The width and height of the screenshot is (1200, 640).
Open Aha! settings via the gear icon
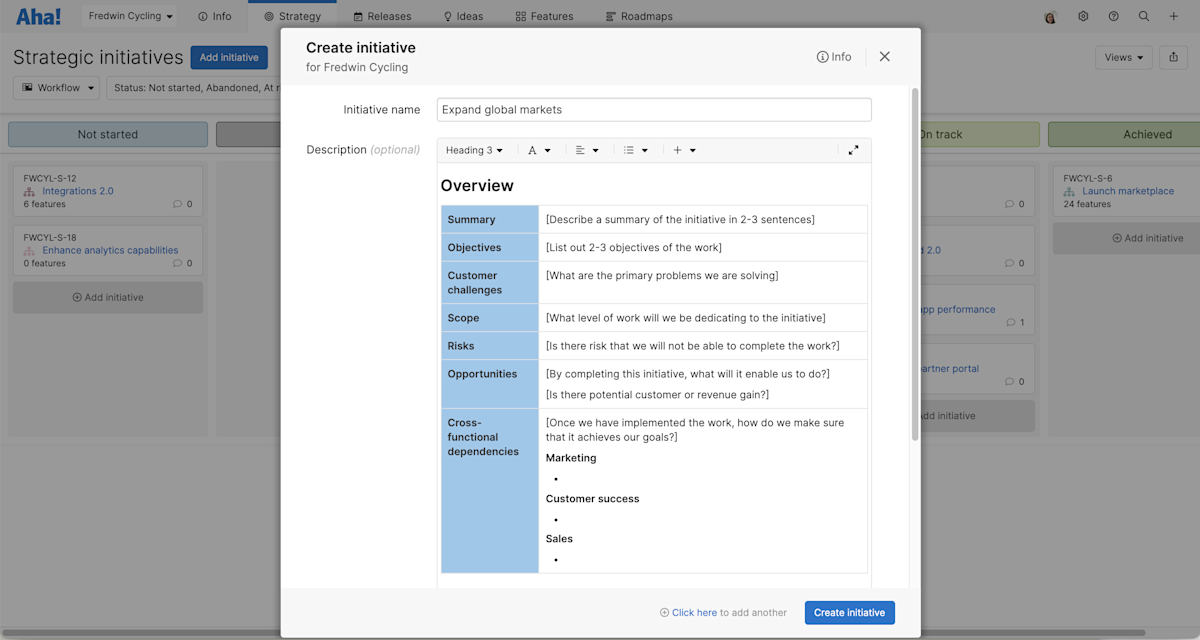(x=1082, y=16)
